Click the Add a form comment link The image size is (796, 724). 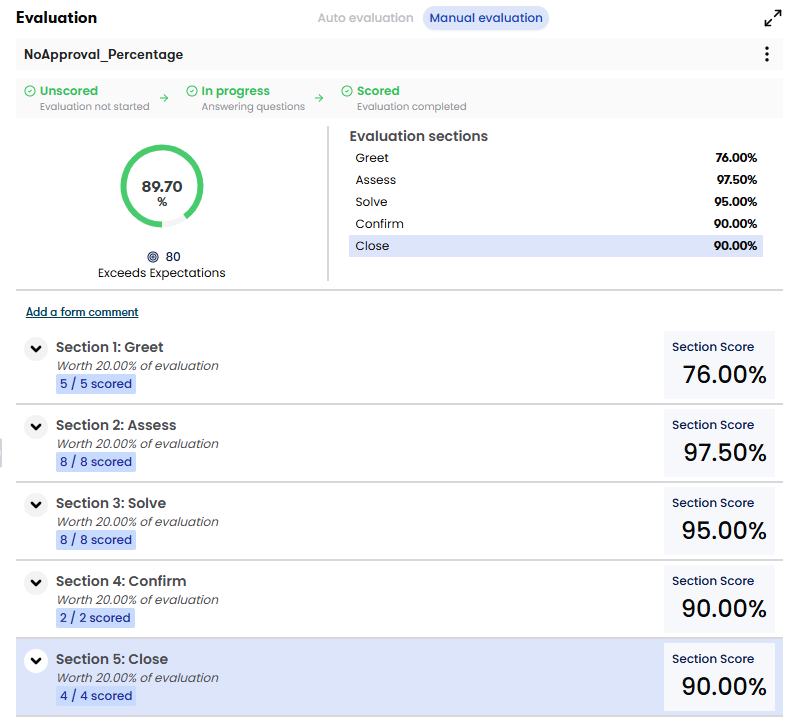pyautogui.click(x=82, y=312)
